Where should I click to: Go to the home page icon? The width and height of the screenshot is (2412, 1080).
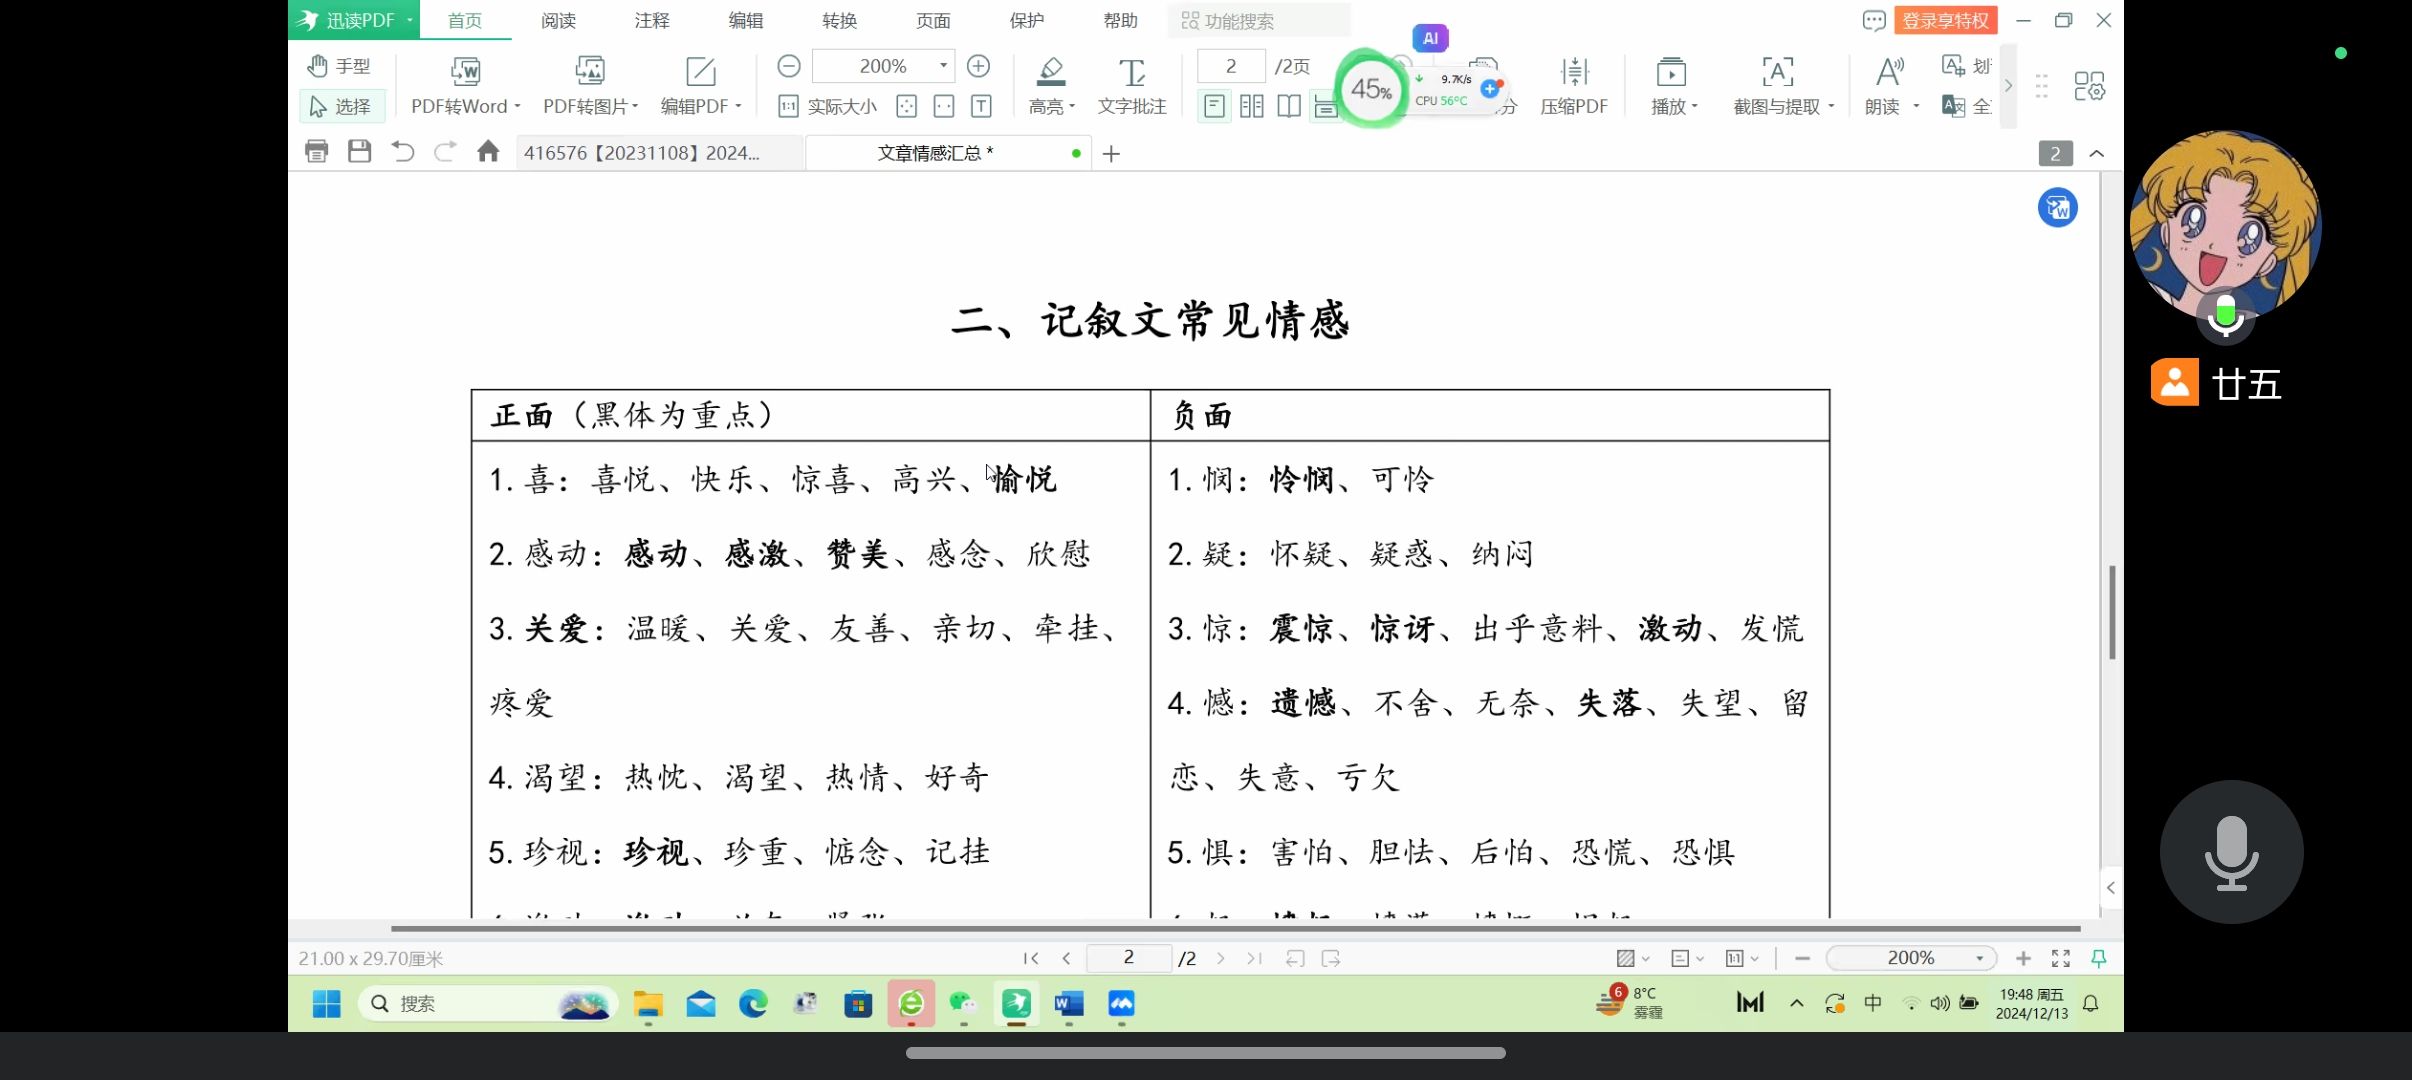[488, 152]
